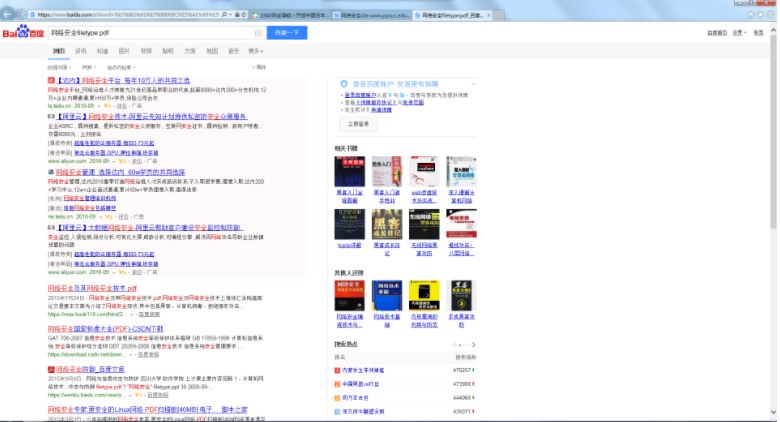This screenshot has width=780, height=422.
Task: Click the browser back arrow button
Action: (7, 14)
